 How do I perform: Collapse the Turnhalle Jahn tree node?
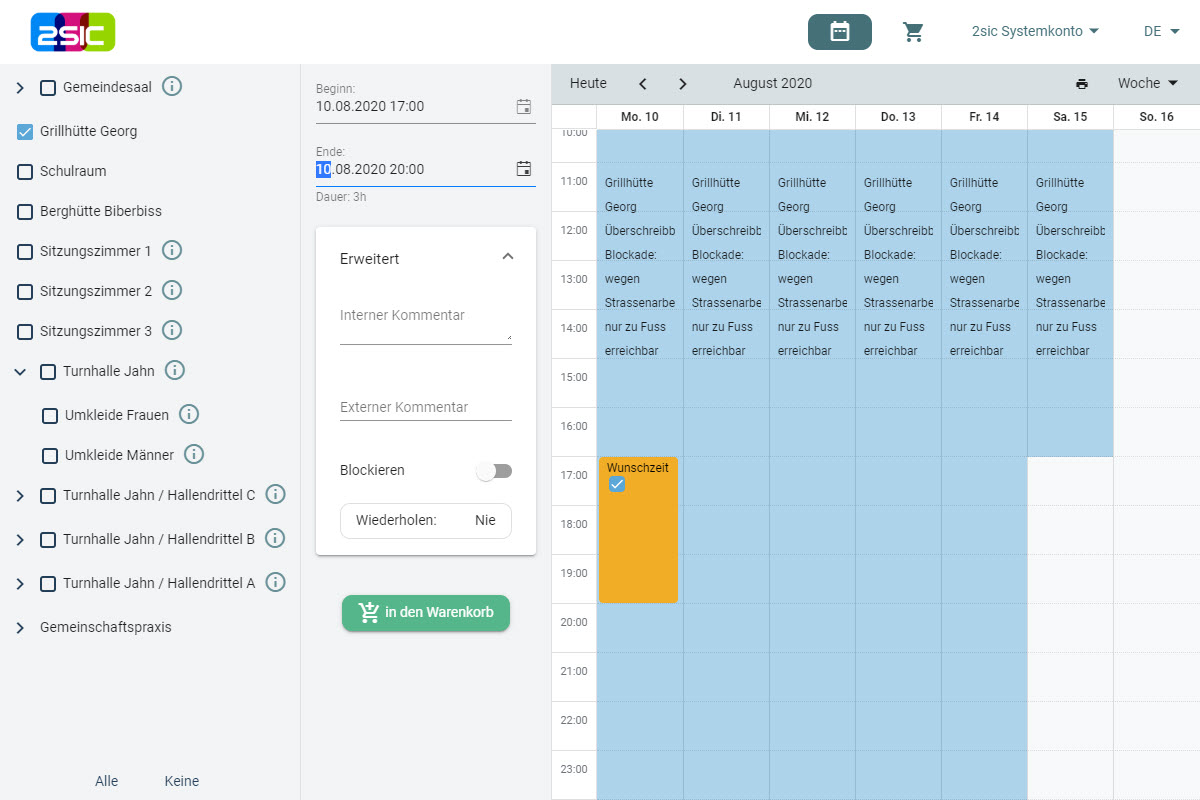(x=20, y=372)
